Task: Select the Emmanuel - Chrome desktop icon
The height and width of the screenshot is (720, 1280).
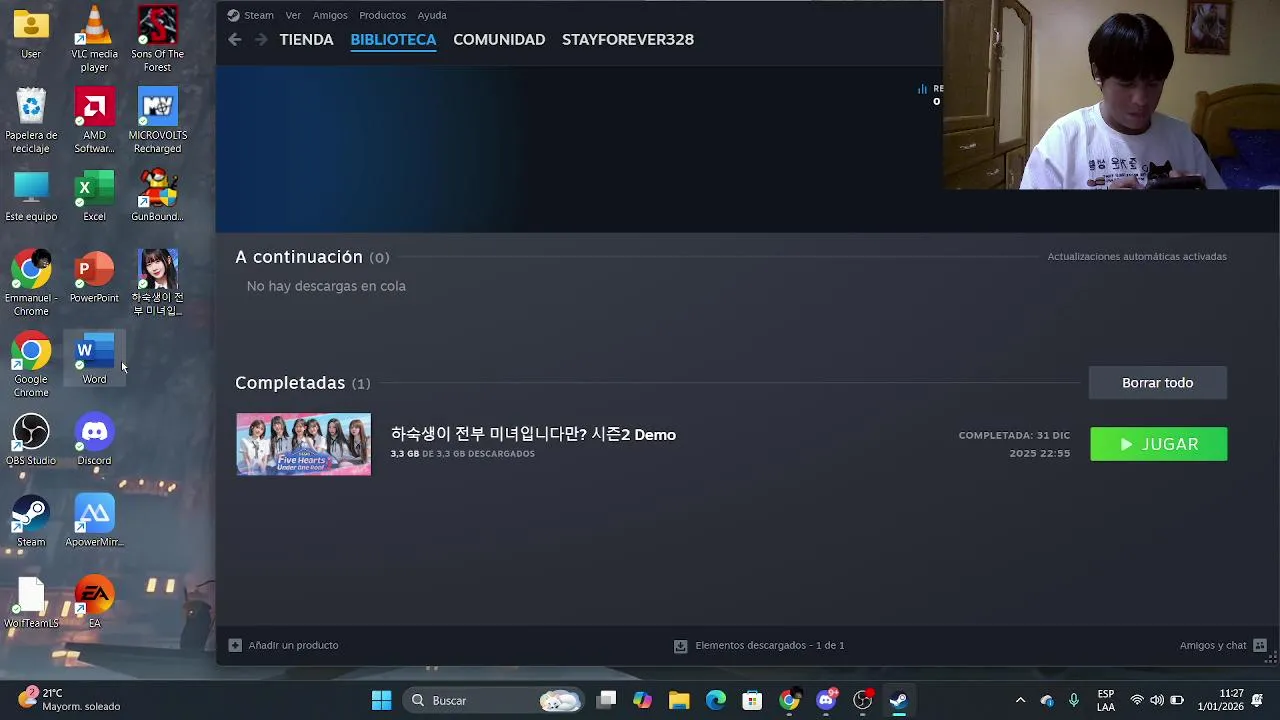Action: click(31, 284)
